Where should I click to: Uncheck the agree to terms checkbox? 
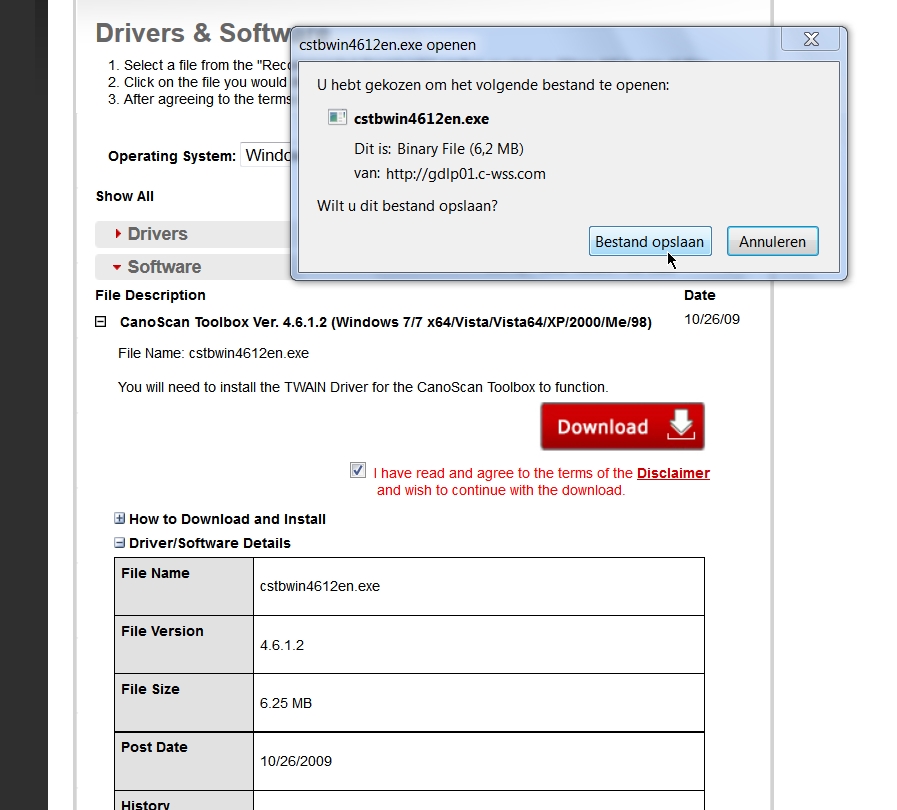point(358,470)
